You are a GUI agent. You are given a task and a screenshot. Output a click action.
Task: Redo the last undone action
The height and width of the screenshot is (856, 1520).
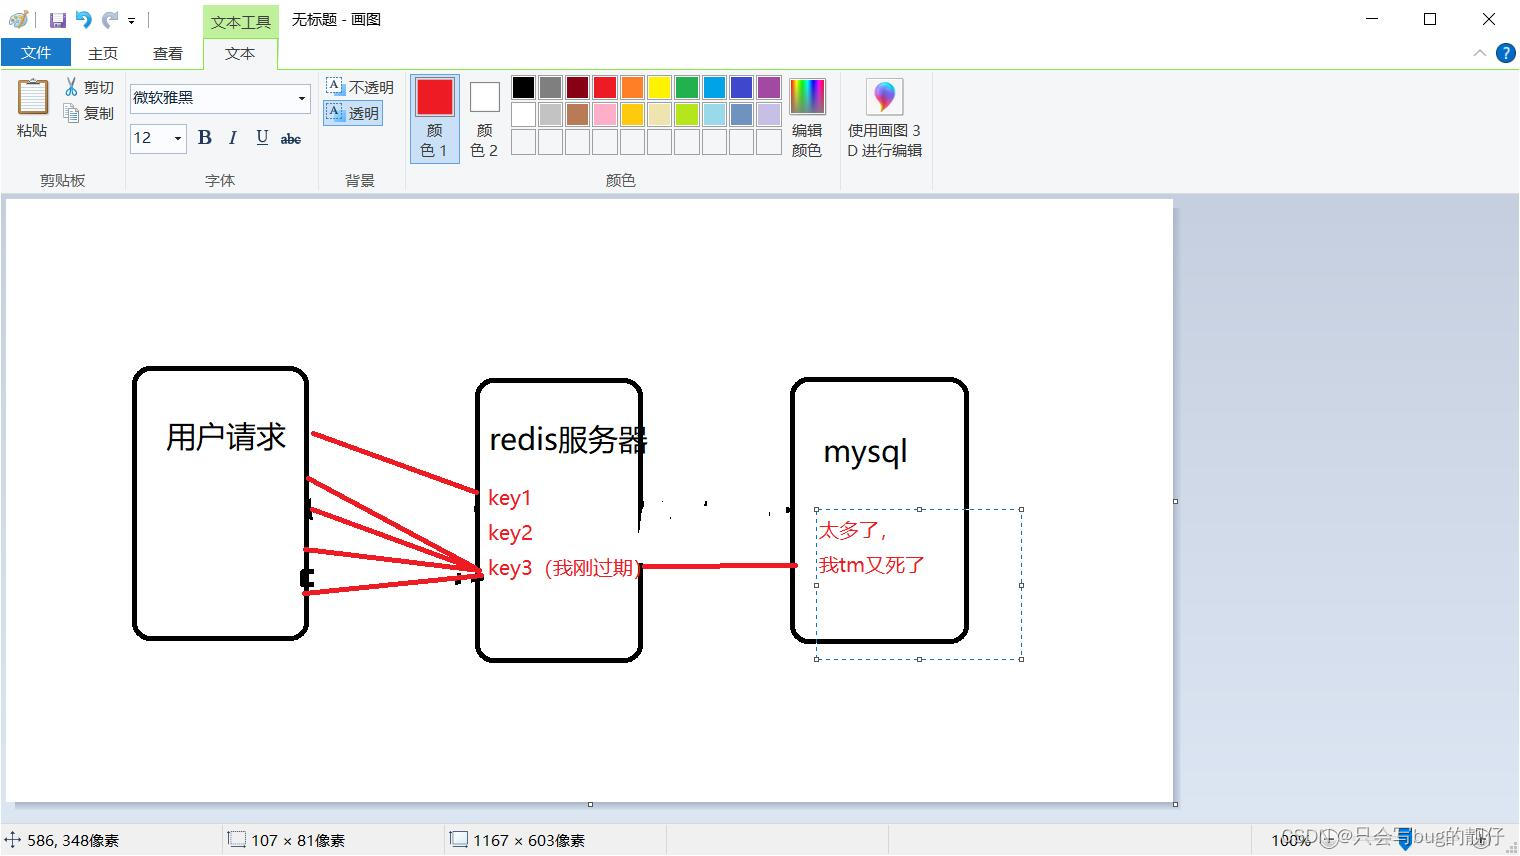tap(110, 19)
